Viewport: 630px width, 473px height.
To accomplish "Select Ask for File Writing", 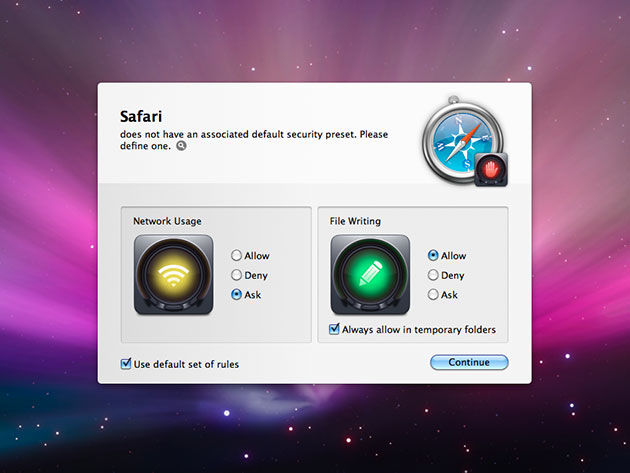I will [x=433, y=295].
